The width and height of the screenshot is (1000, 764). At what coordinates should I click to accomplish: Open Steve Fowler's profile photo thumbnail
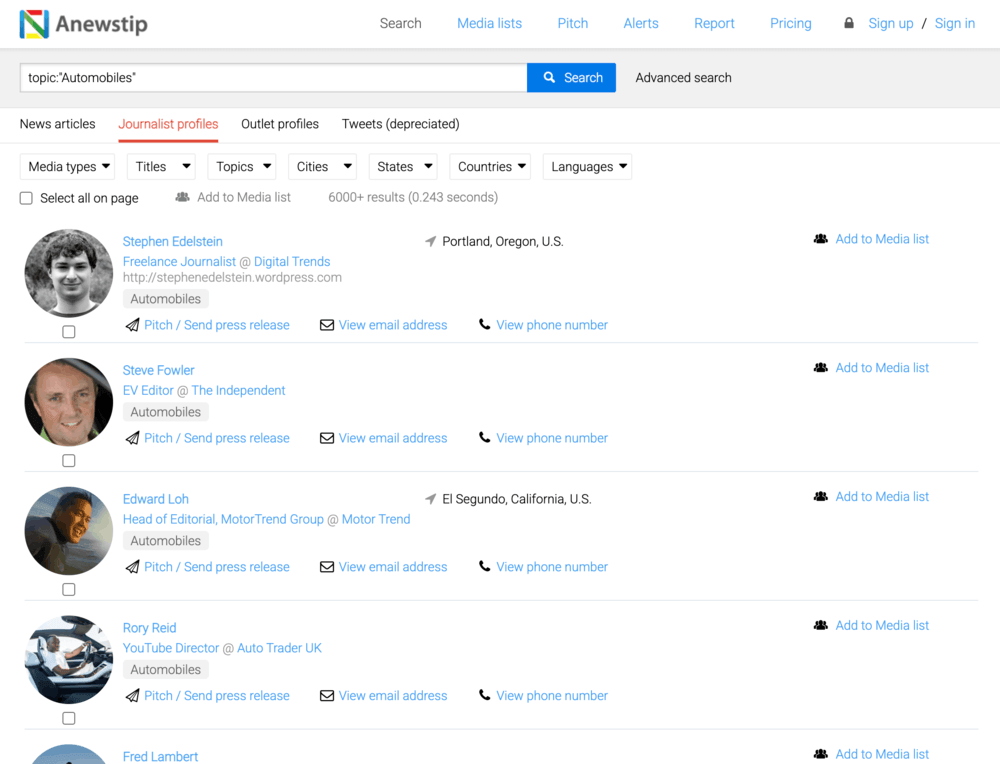click(x=69, y=402)
